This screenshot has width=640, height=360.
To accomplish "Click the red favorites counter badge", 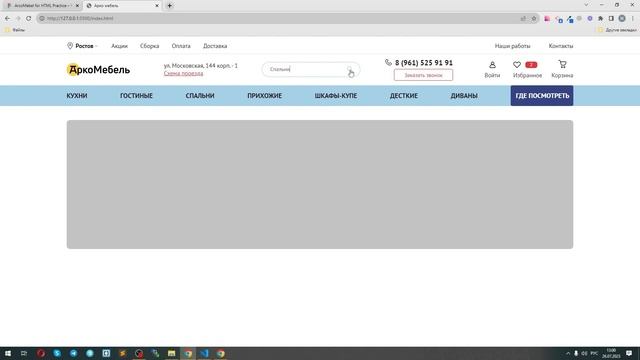I will click(531, 64).
